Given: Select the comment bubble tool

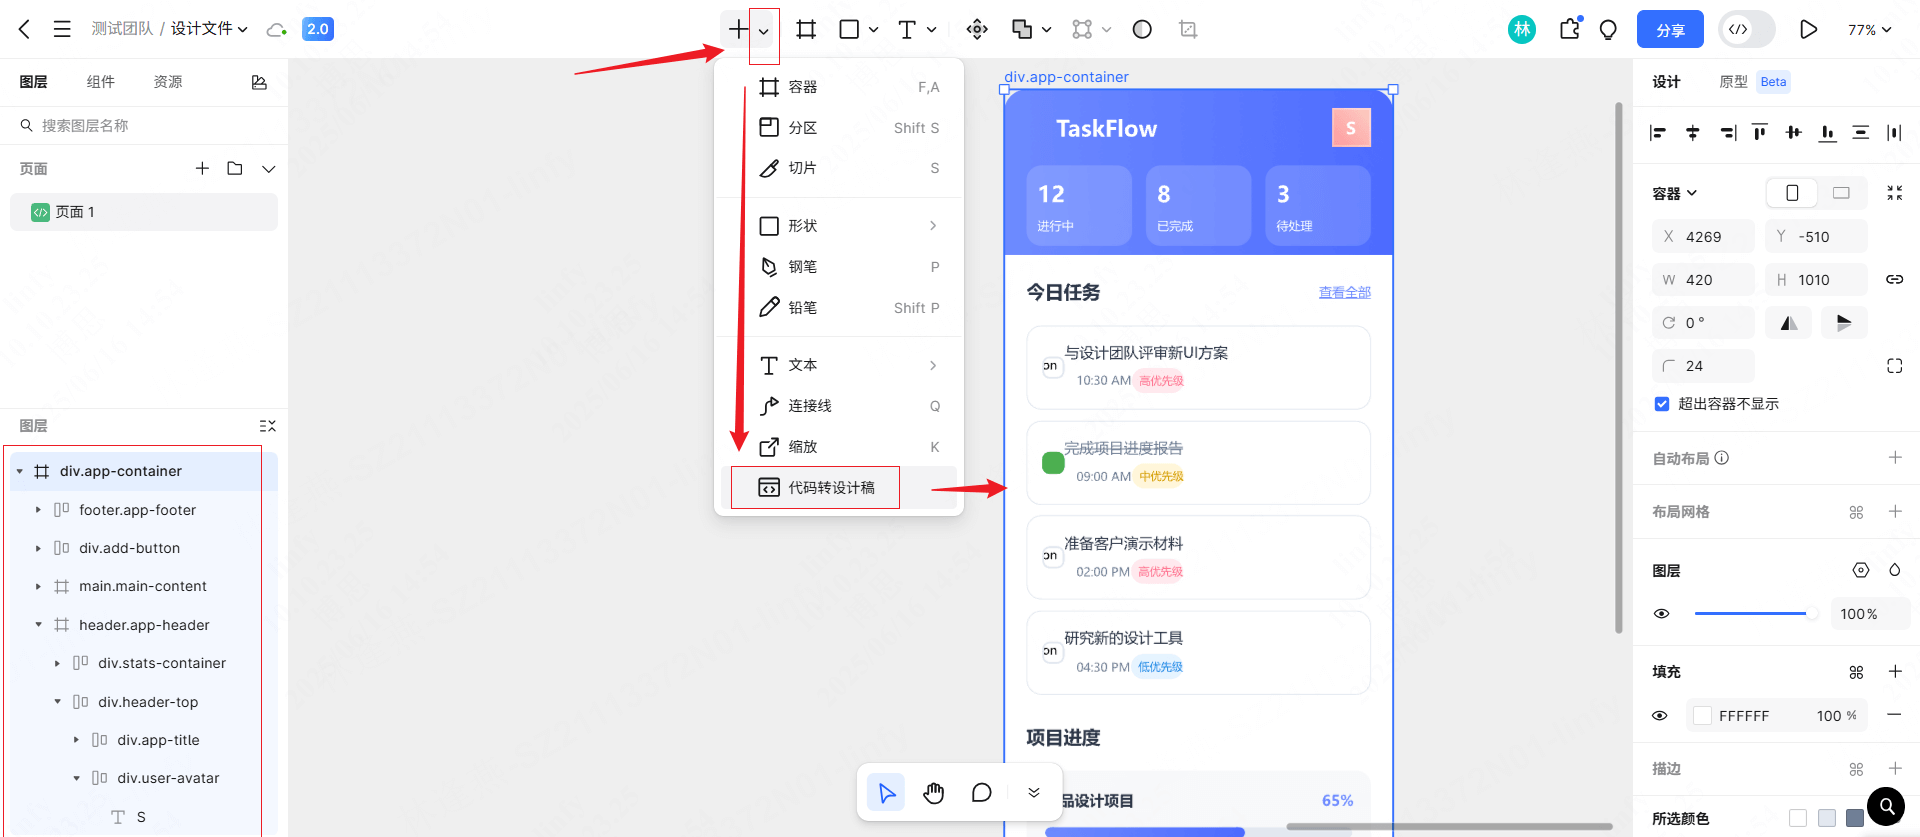Looking at the screenshot, I should (981, 793).
